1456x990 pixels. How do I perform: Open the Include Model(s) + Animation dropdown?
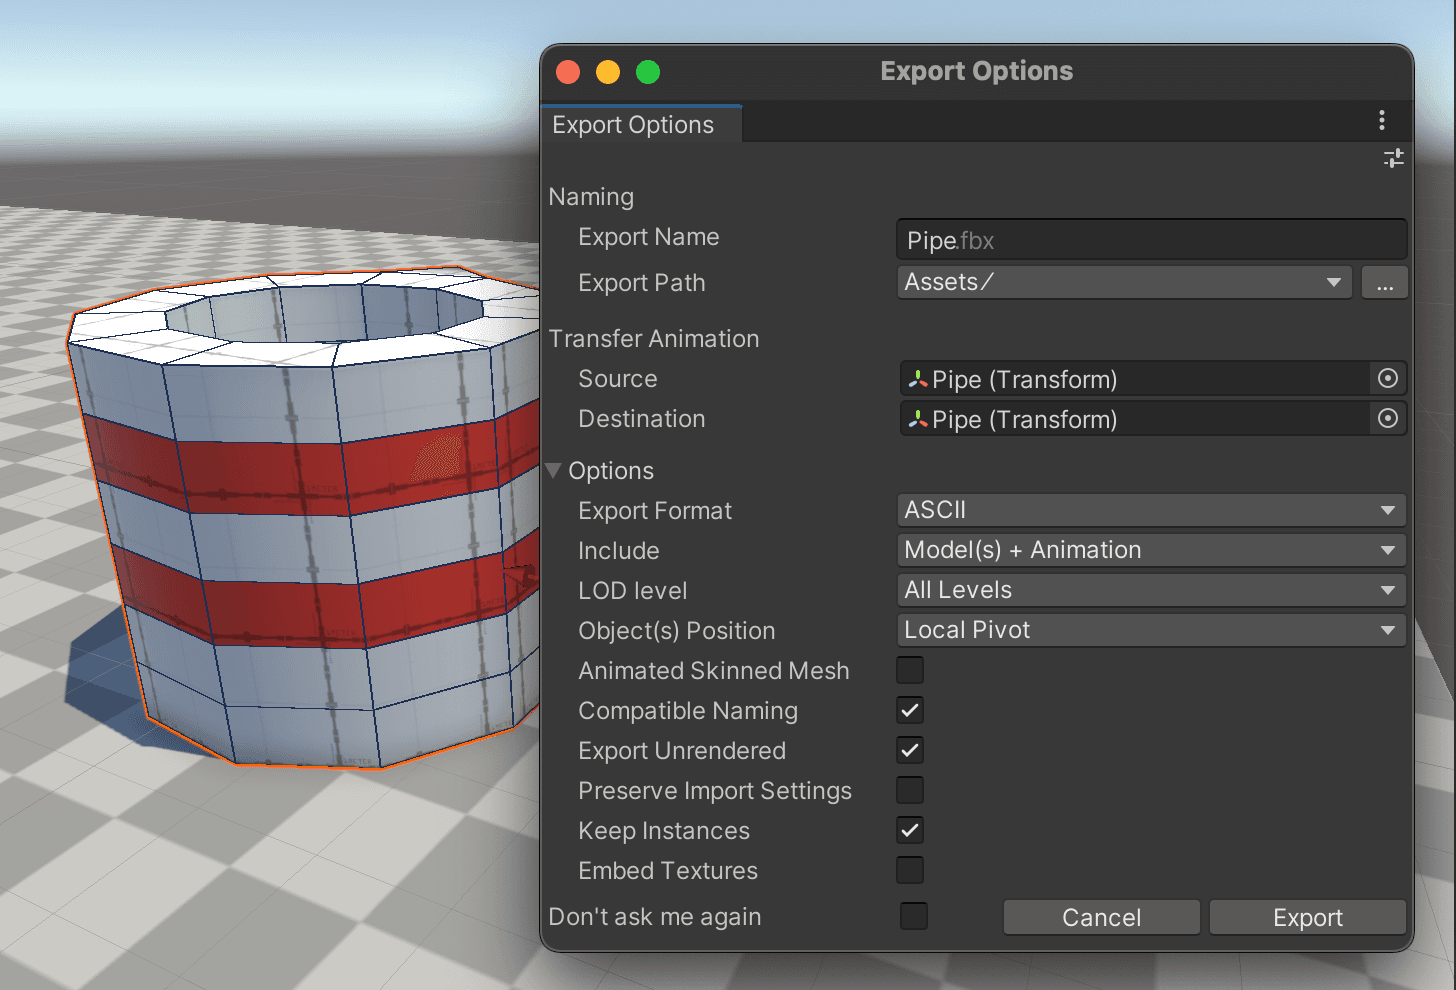point(1150,550)
